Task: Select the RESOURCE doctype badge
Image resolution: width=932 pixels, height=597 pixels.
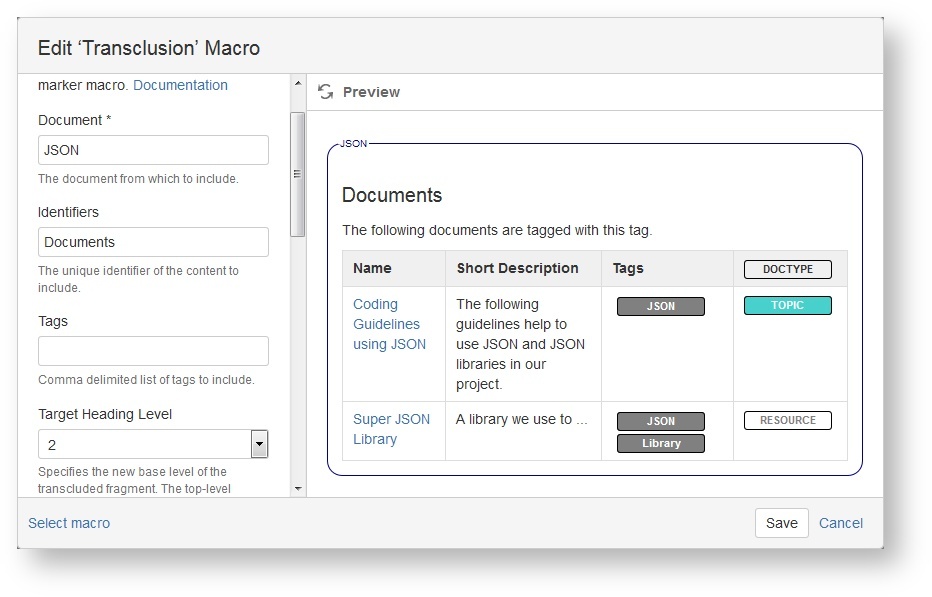Action: point(787,420)
